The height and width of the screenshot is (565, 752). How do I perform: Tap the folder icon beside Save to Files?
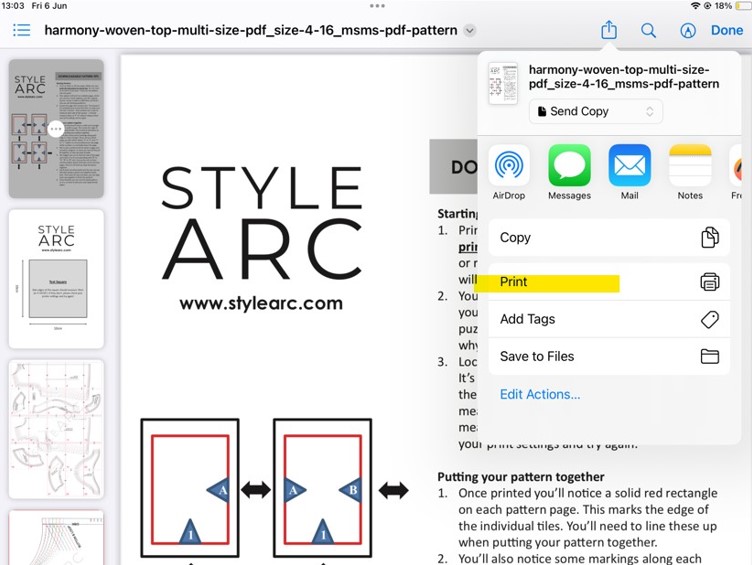click(x=709, y=356)
